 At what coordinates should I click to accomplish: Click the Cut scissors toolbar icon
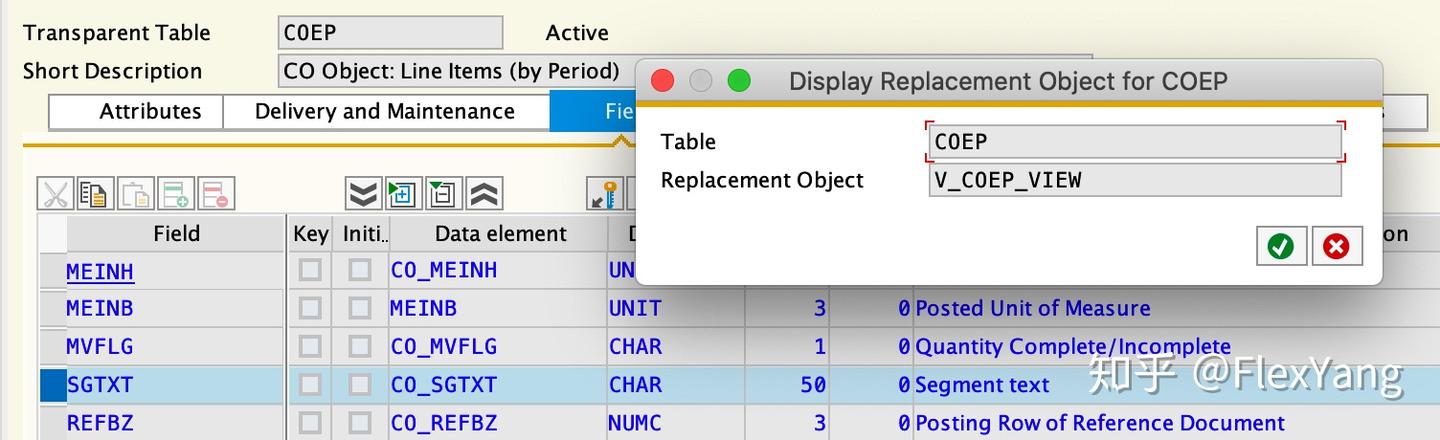pyautogui.click(x=56, y=193)
